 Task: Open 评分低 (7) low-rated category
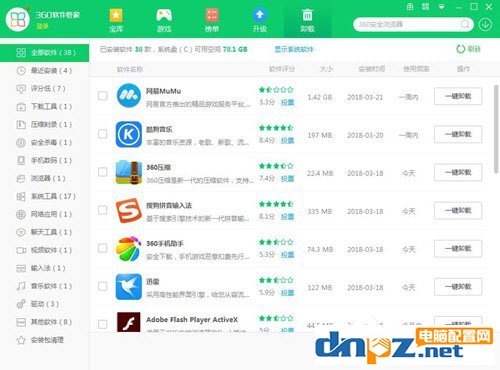tap(45, 89)
